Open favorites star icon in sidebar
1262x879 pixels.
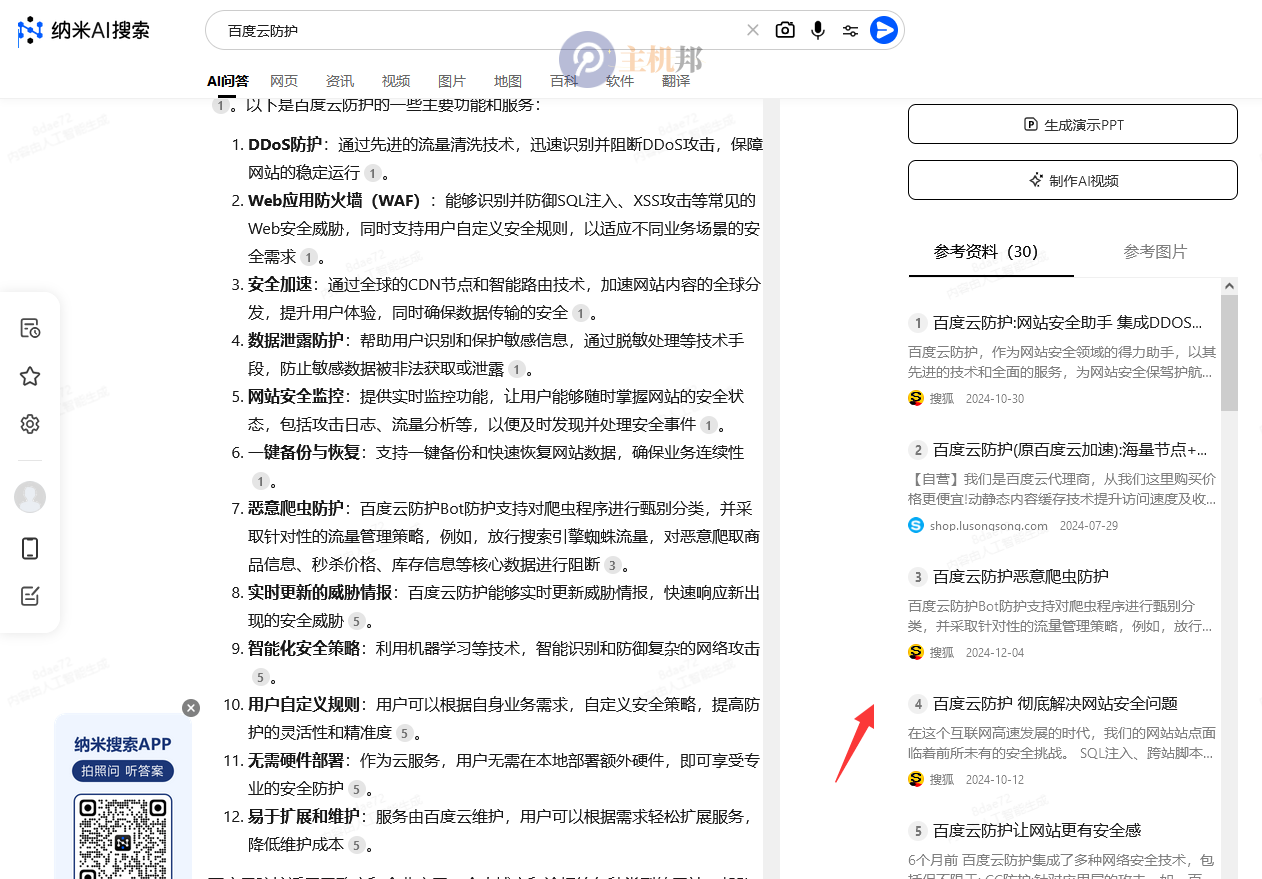[30, 376]
